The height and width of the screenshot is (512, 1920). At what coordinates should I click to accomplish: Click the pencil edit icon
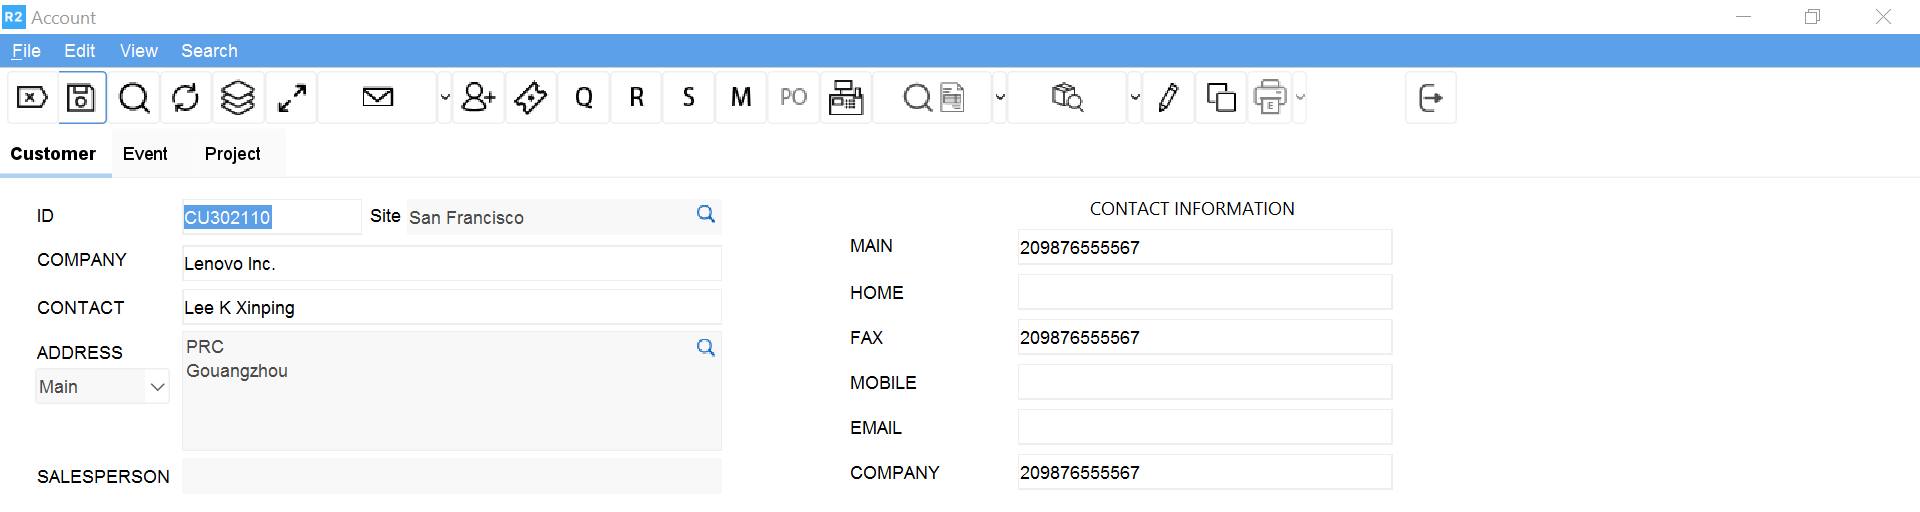click(x=1168, y=98)
